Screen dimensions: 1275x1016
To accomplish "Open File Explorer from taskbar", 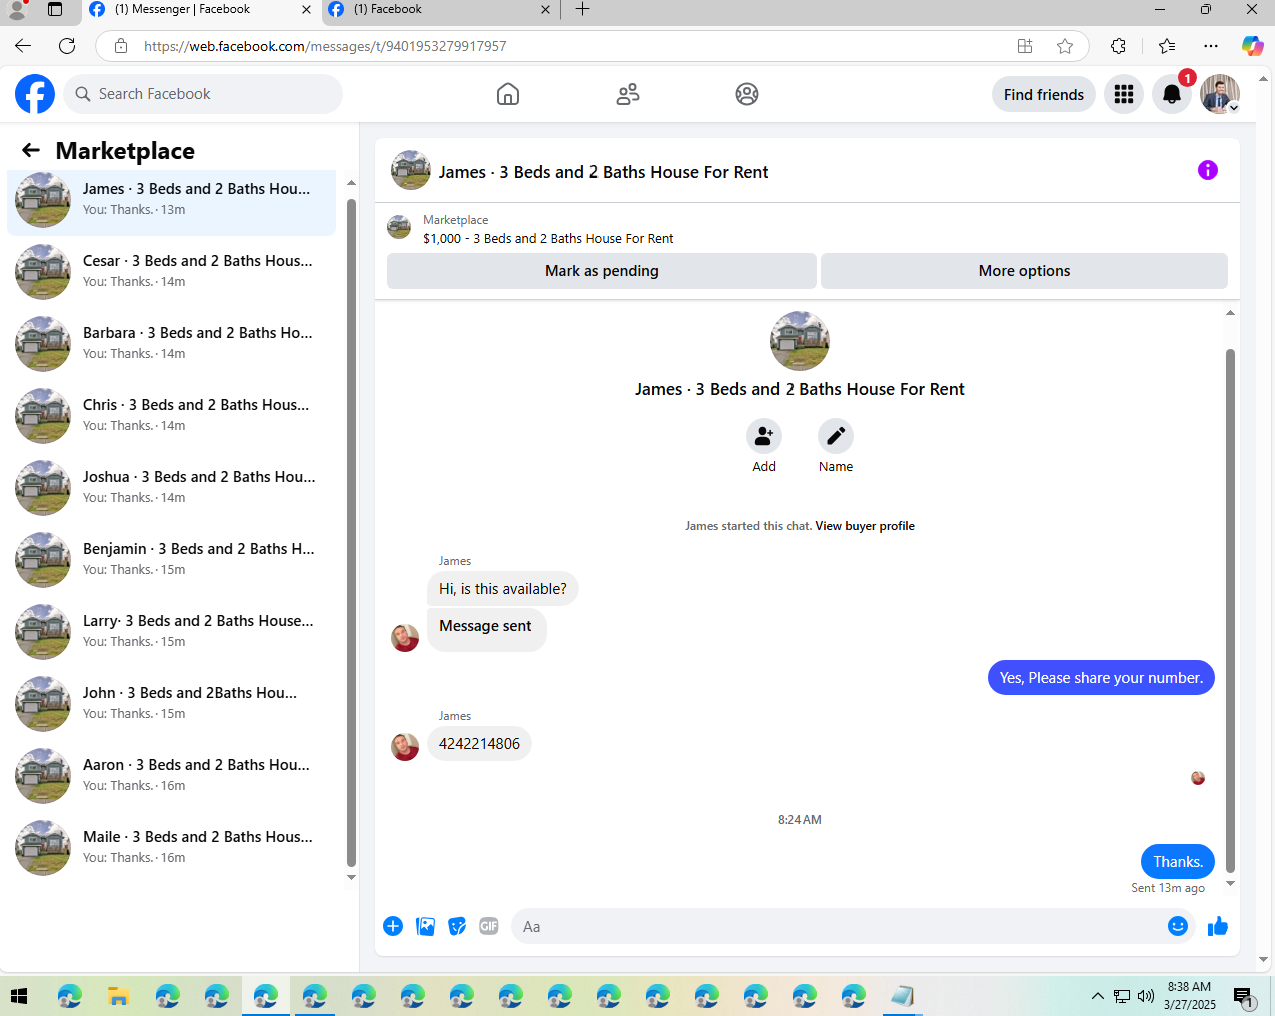I will coord(118,996).
